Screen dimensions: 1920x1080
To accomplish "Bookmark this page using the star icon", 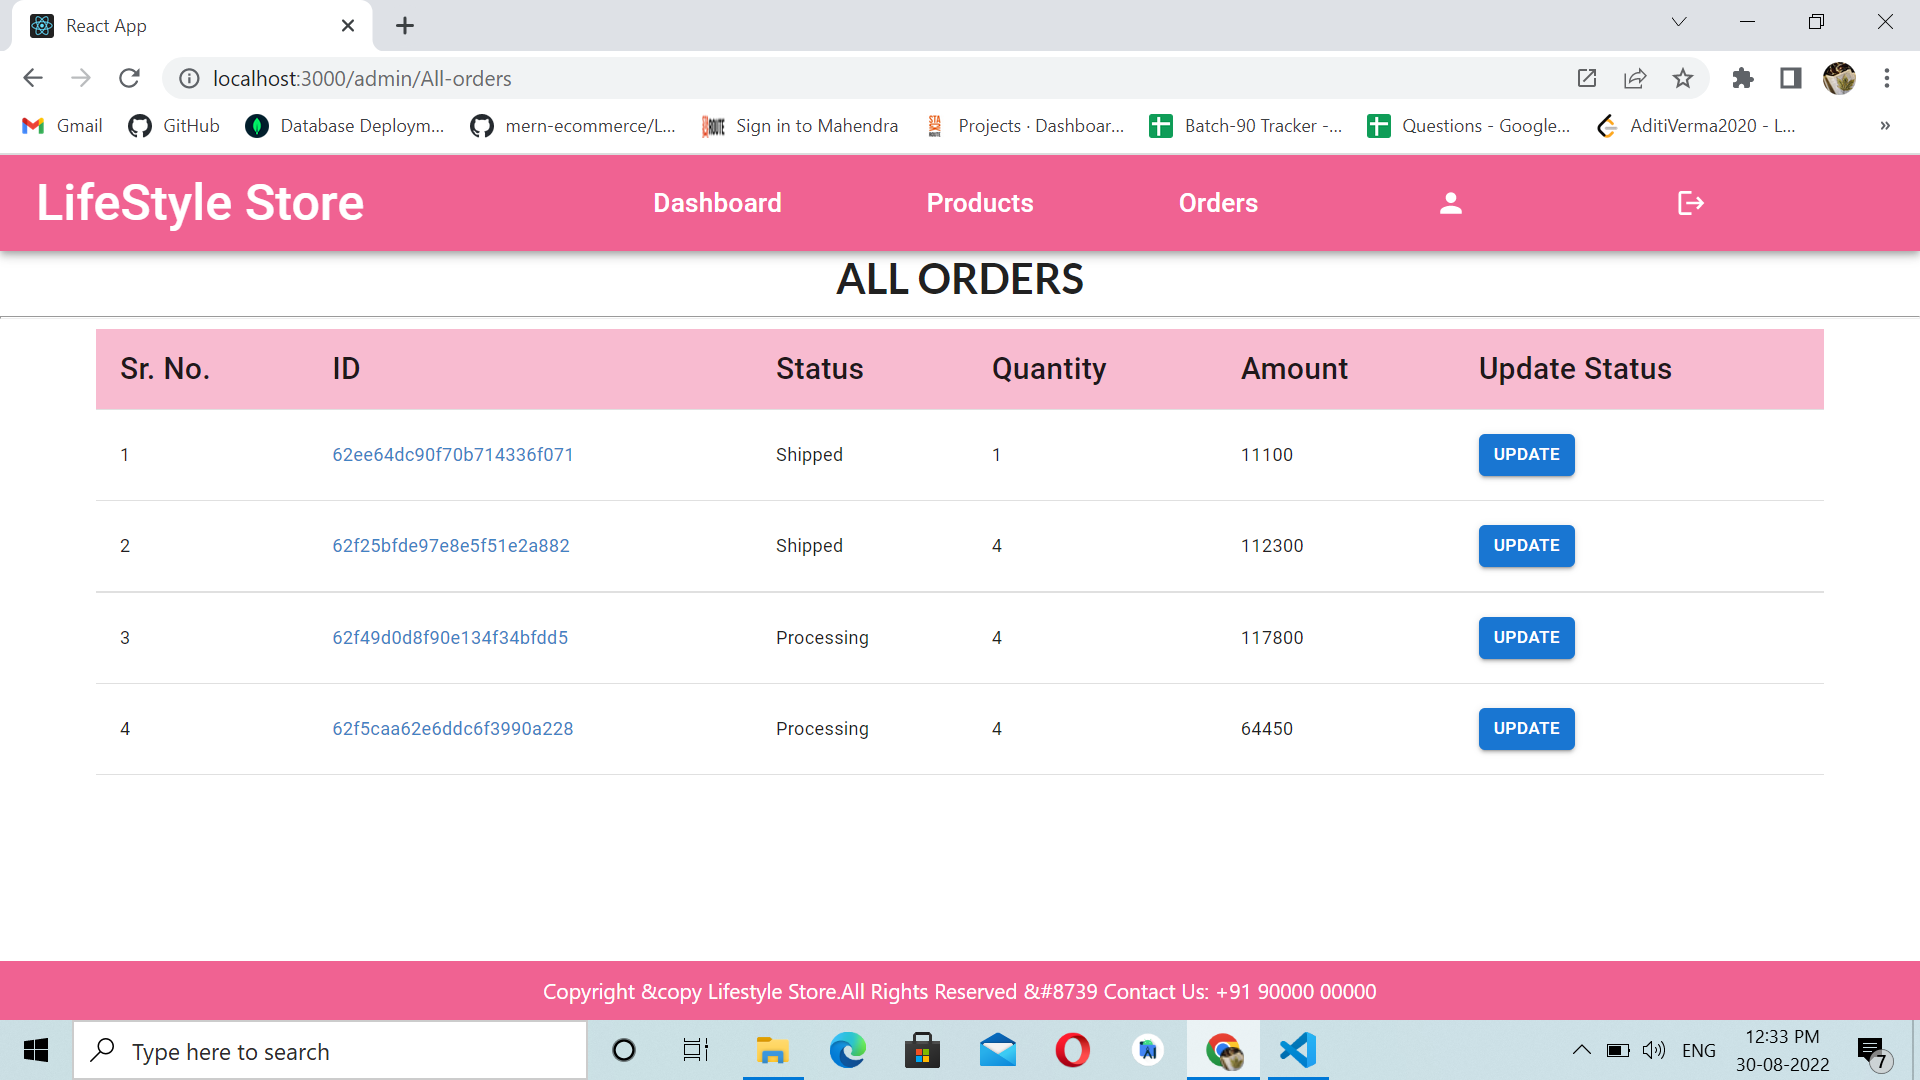I will tap(1683, 78).
